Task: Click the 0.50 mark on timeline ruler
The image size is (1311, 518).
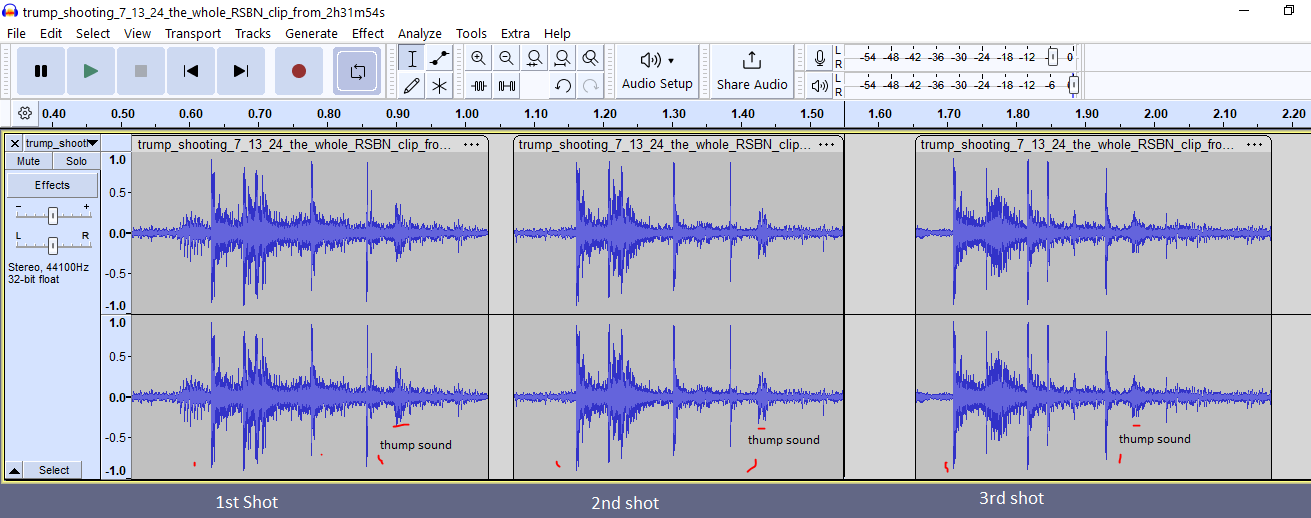Action: (123, 114)
